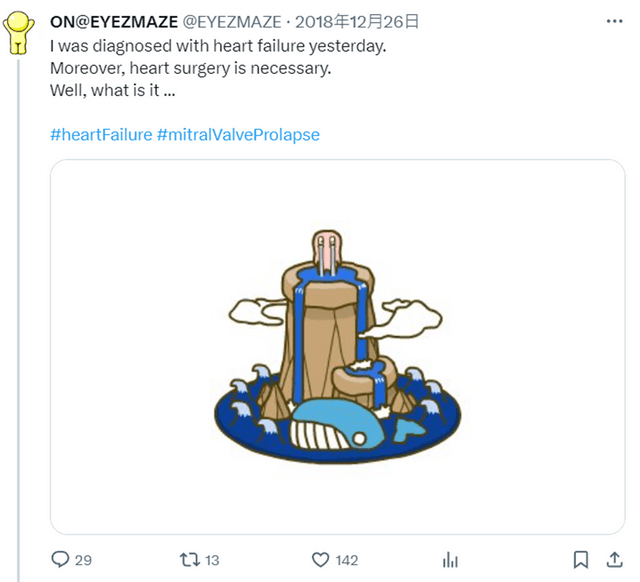Click the 29 replies count
The image size is (640, 582).
(x=83, y=560)
